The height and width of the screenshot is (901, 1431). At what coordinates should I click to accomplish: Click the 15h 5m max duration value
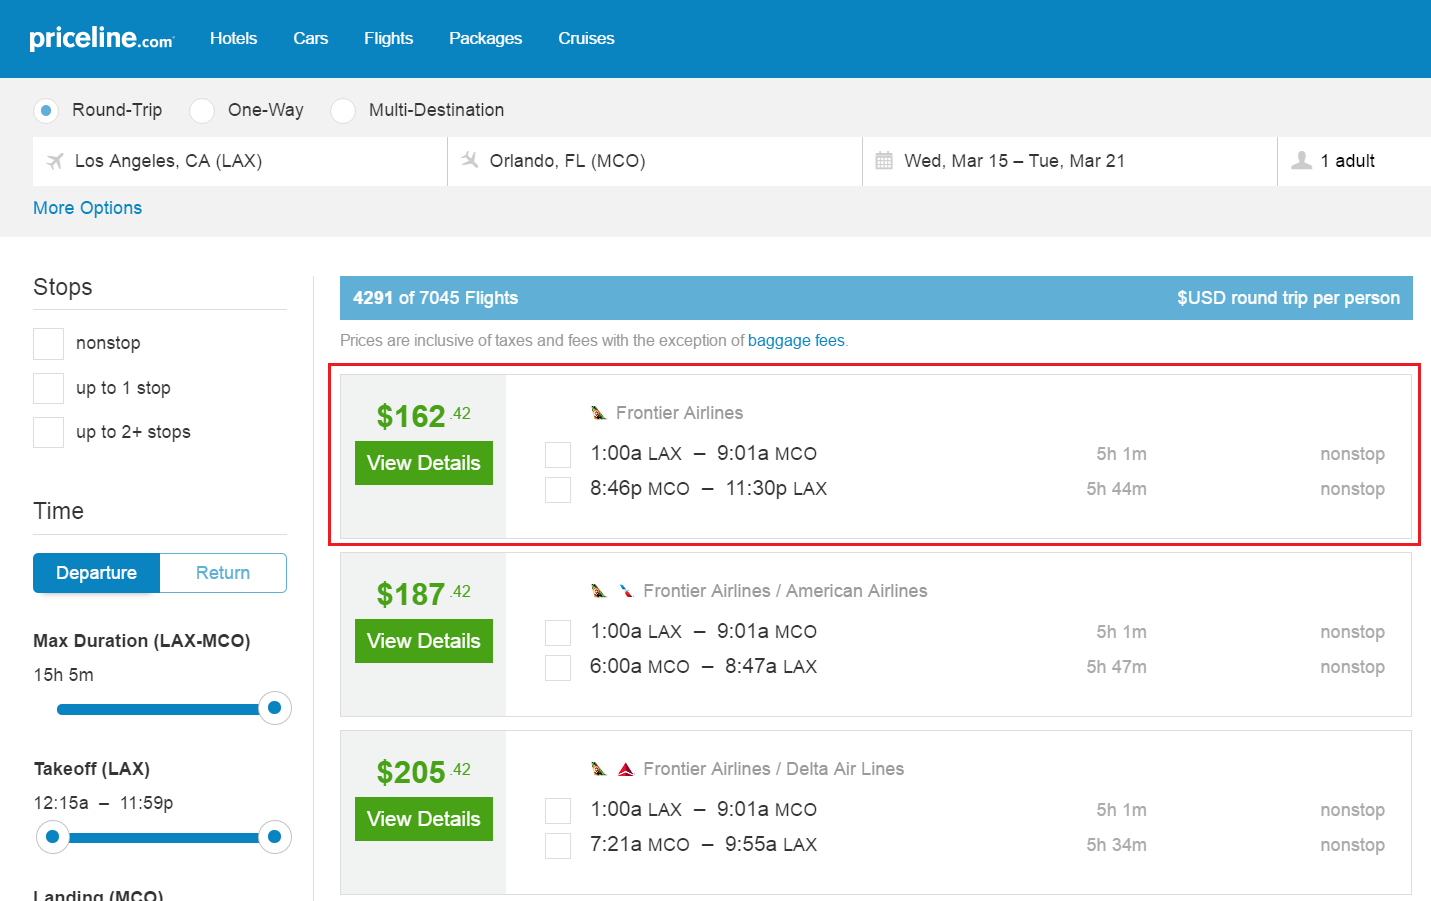(63, 675)
